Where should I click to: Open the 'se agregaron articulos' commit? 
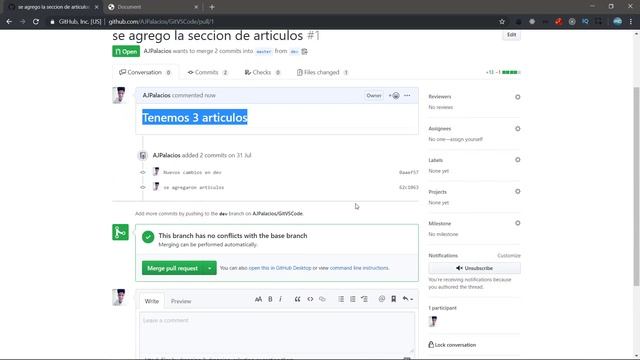193,187
